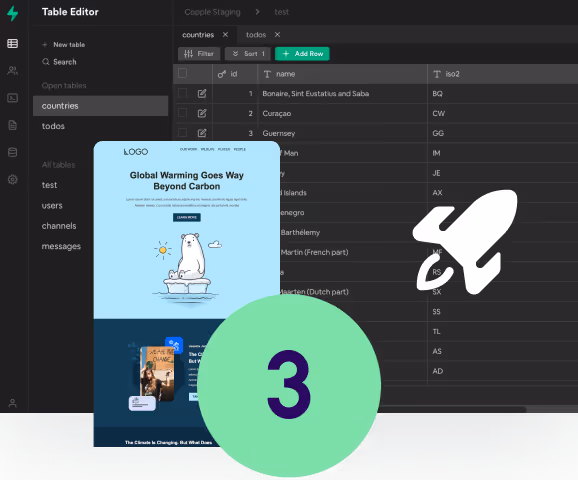
Task: Select countries in Open tables
Action: coord(100,106)
